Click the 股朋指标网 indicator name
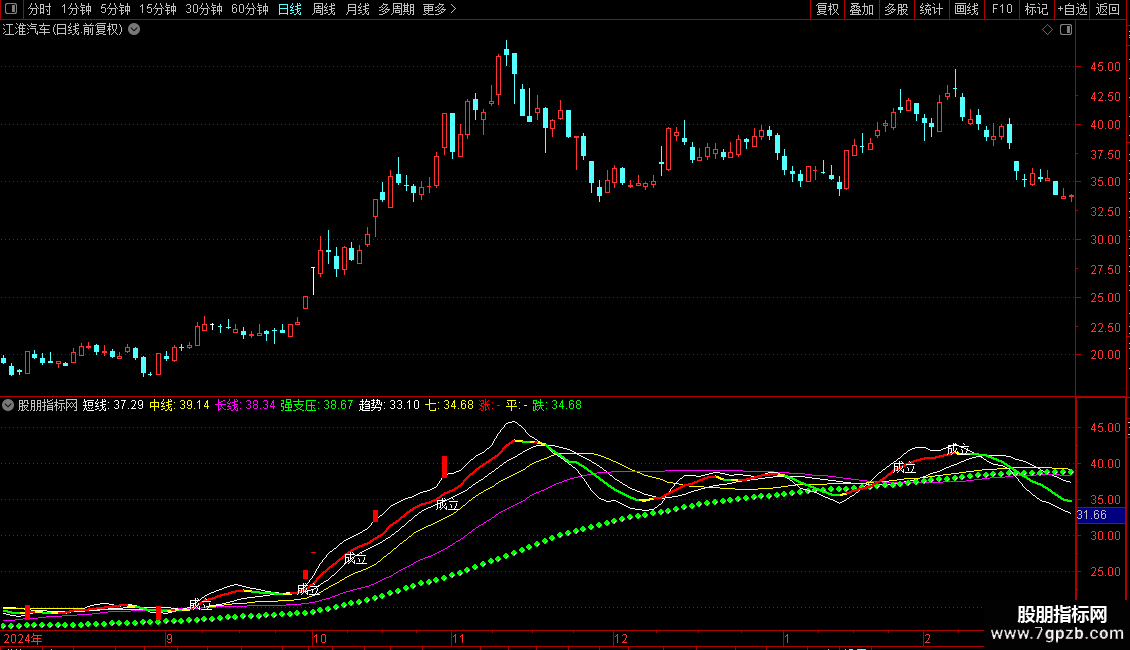 point(48,405)
